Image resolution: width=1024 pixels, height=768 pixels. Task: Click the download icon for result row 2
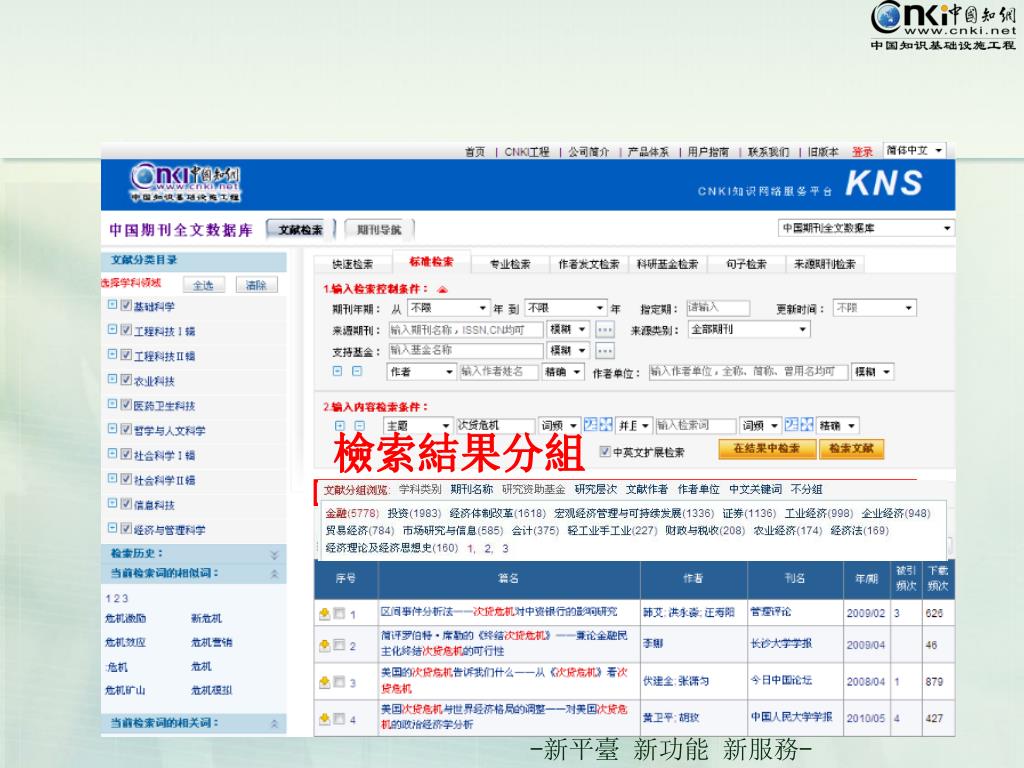(325, 645)
